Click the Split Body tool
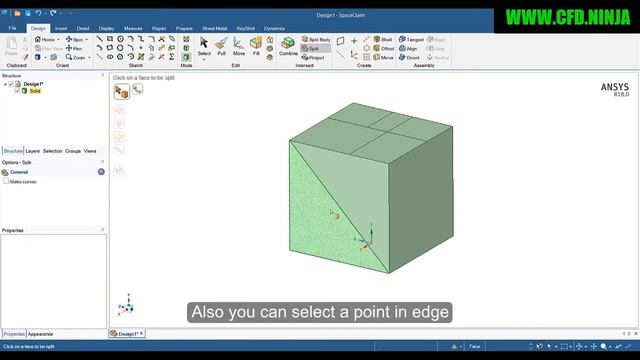Viewport: 640px width, 360px height. tap(316, 39)
